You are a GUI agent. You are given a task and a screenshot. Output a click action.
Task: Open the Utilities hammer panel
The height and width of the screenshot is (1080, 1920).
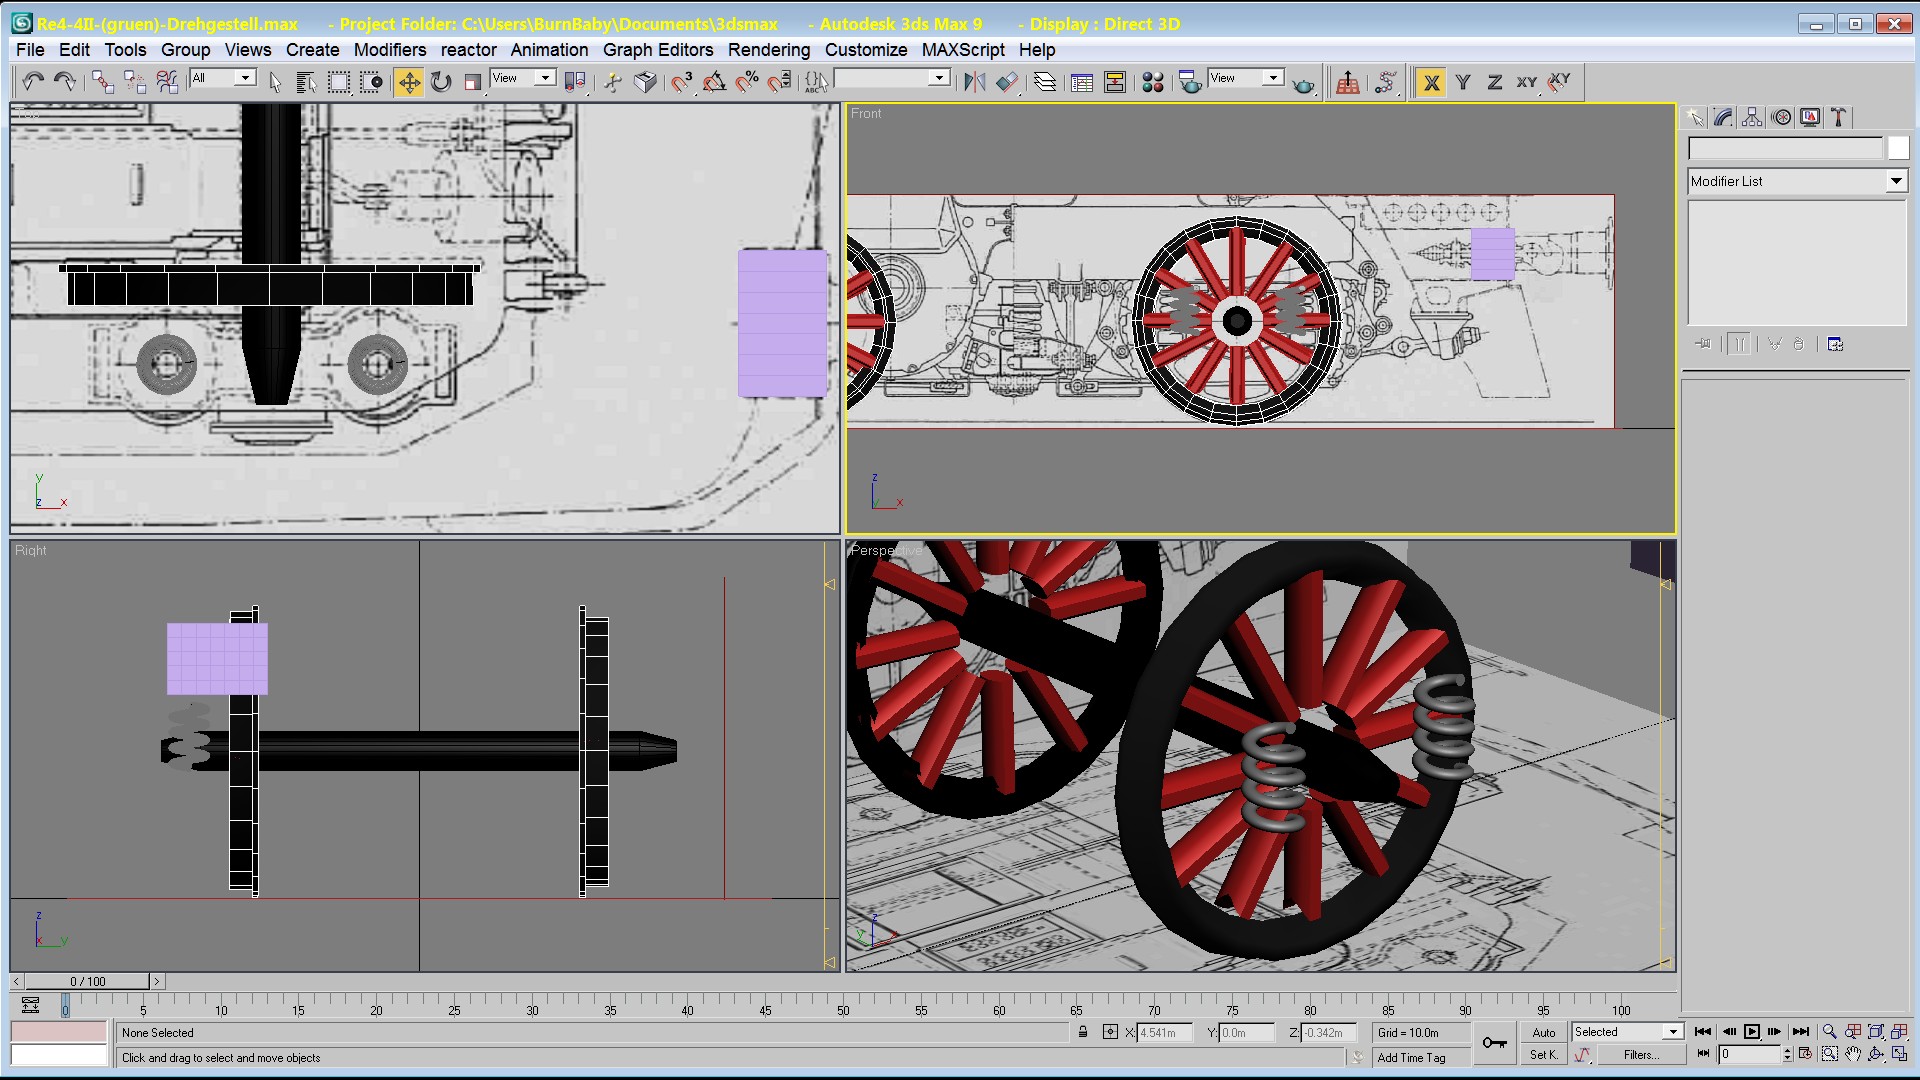coord(1838,118)
